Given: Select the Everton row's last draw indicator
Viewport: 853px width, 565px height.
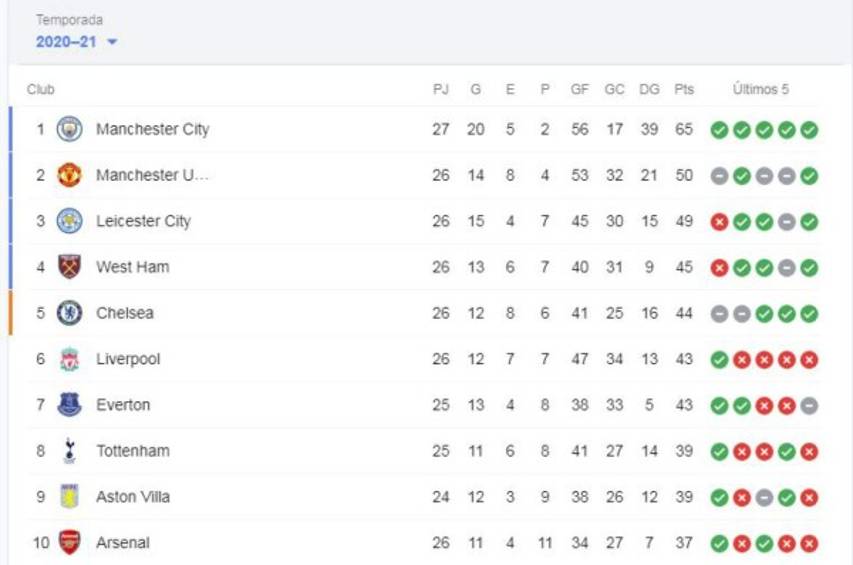Looking at the screenshot, I should (x=809, y=406).
